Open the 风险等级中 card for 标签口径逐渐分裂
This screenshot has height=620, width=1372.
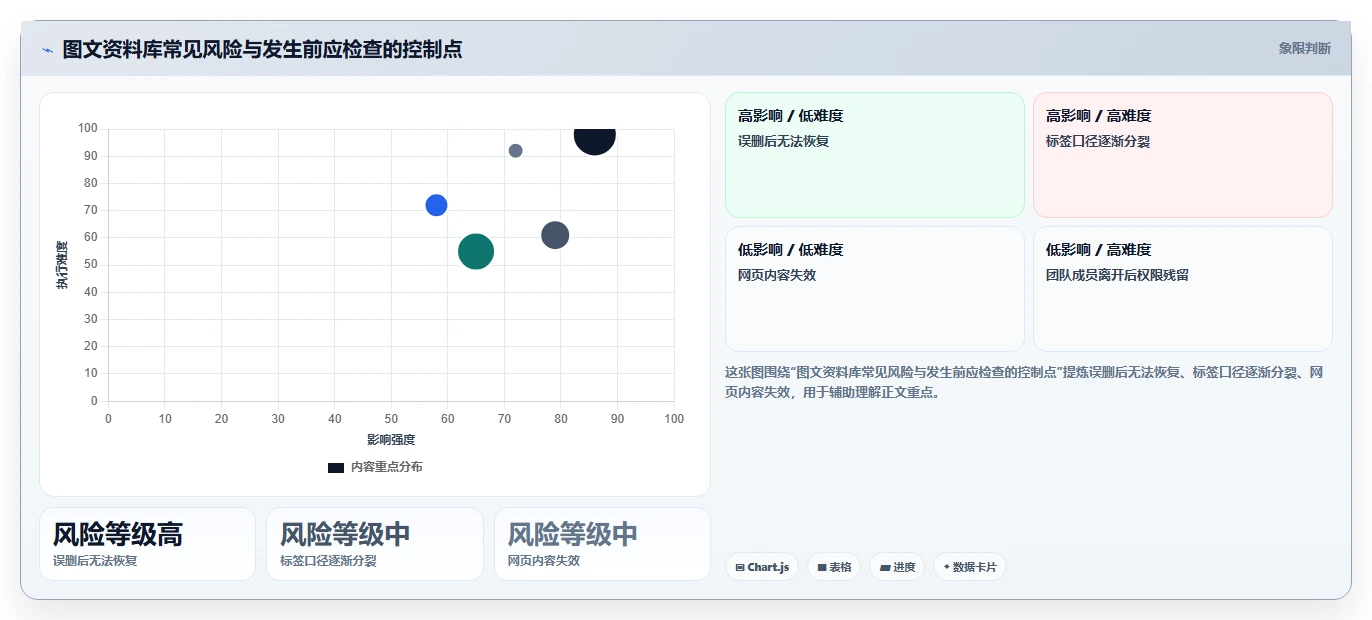(x=375, y=544)
